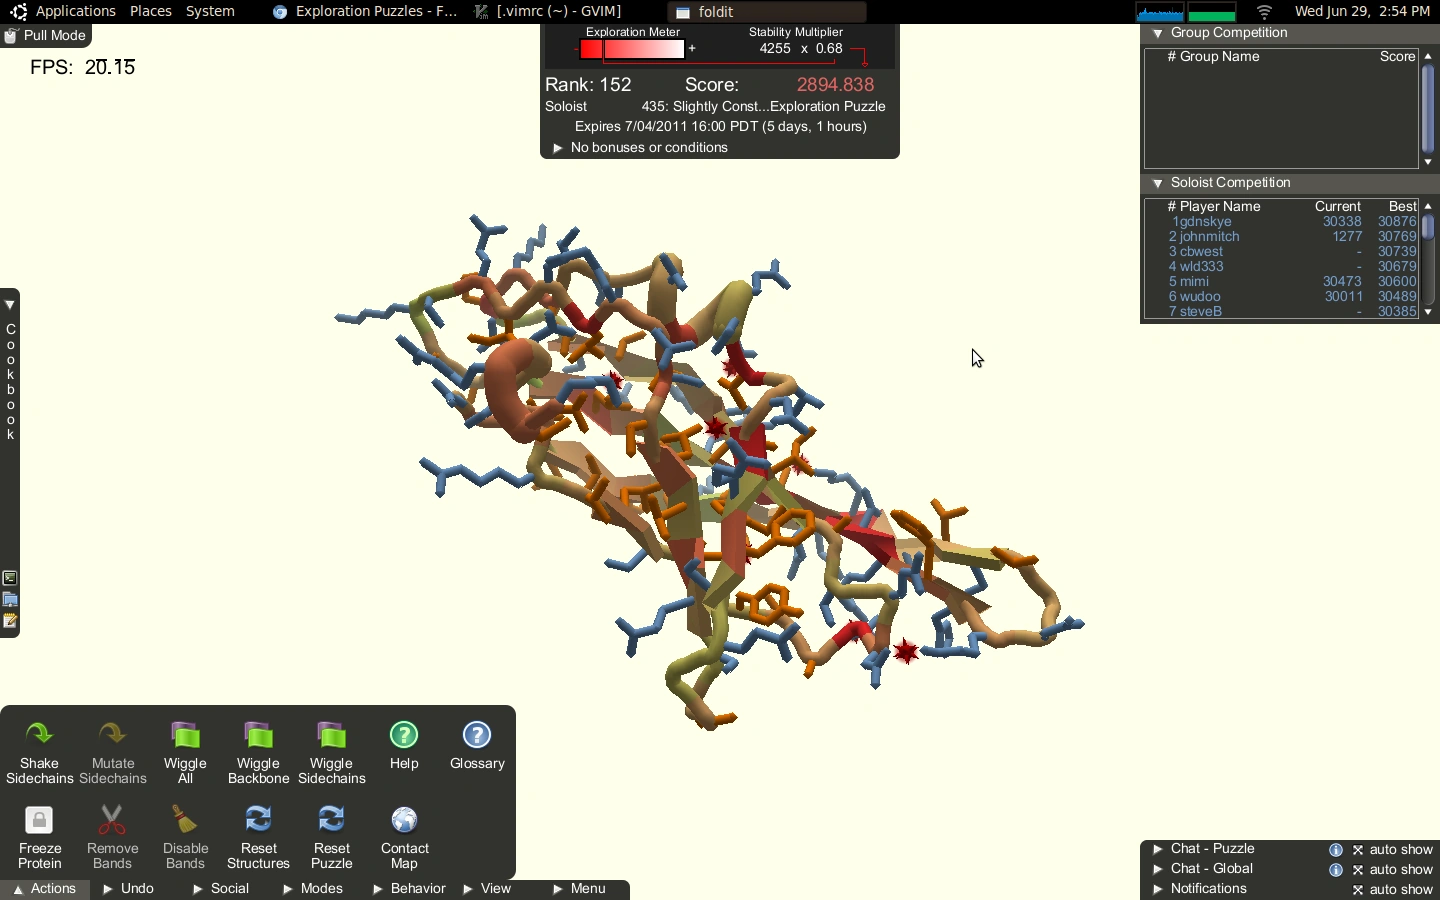1440x900 pixels.
Task: Click the Freeze Protein lock
Action: point(40,836)
